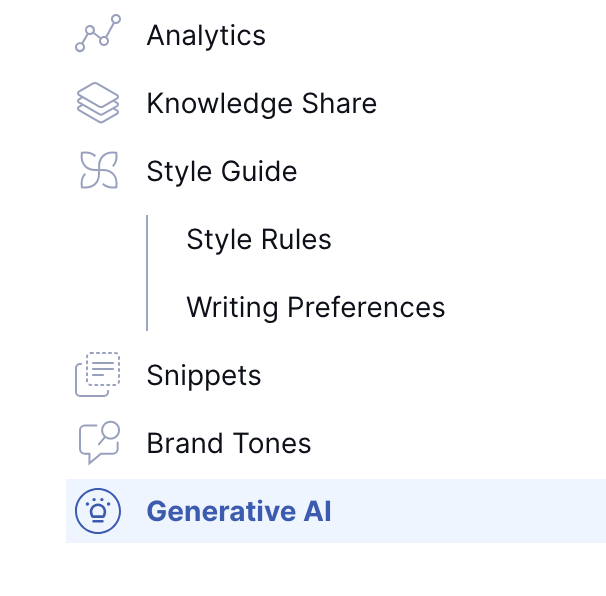The image size is (606, 596).
Task: Select Writing Preferences submenu item
Action: coord(315,307)
